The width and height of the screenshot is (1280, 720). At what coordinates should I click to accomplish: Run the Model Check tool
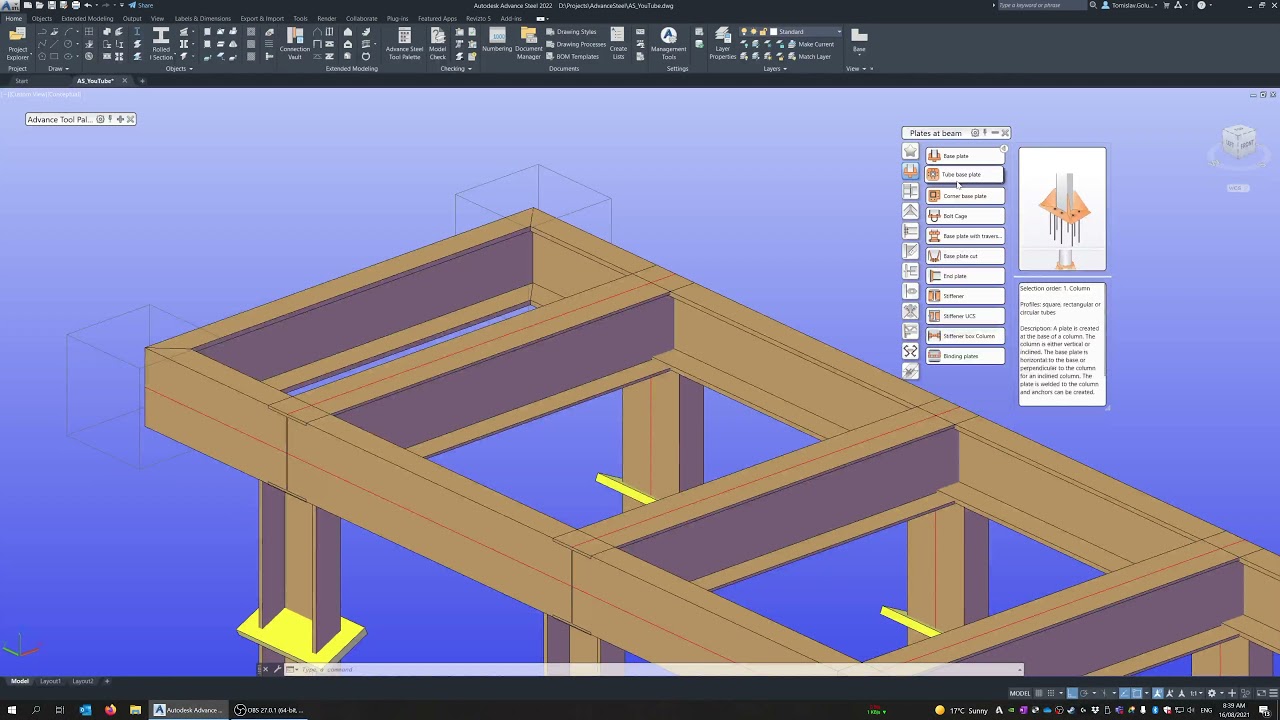pyautogui.click(x=438, y=45)
